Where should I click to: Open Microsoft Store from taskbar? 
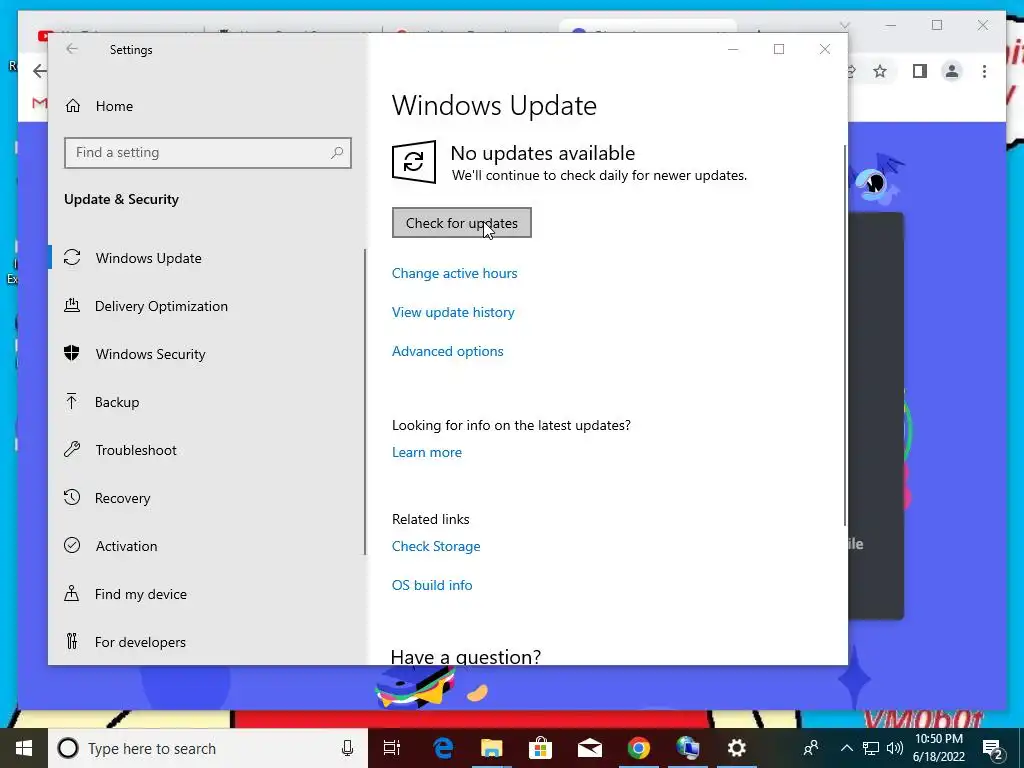[541, 748]
